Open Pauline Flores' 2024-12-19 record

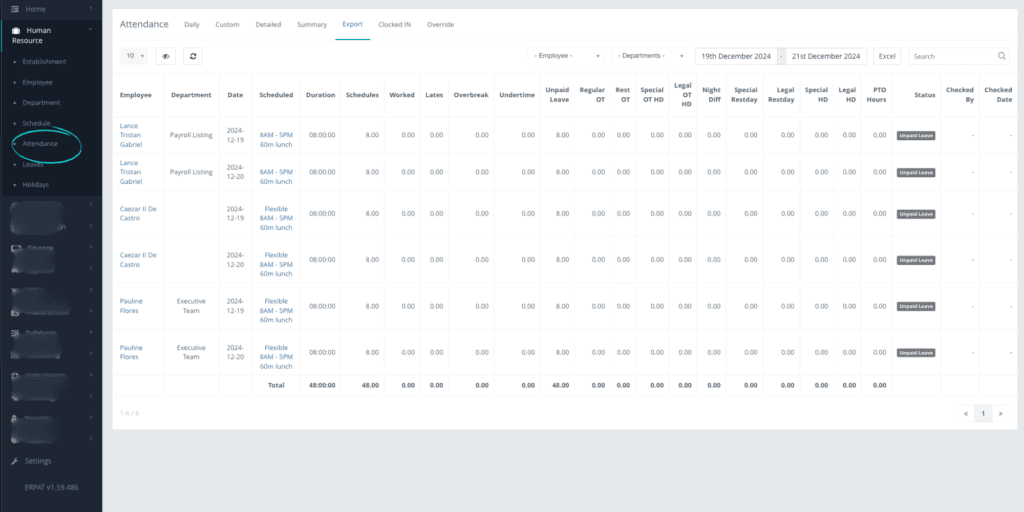(131, 306)
